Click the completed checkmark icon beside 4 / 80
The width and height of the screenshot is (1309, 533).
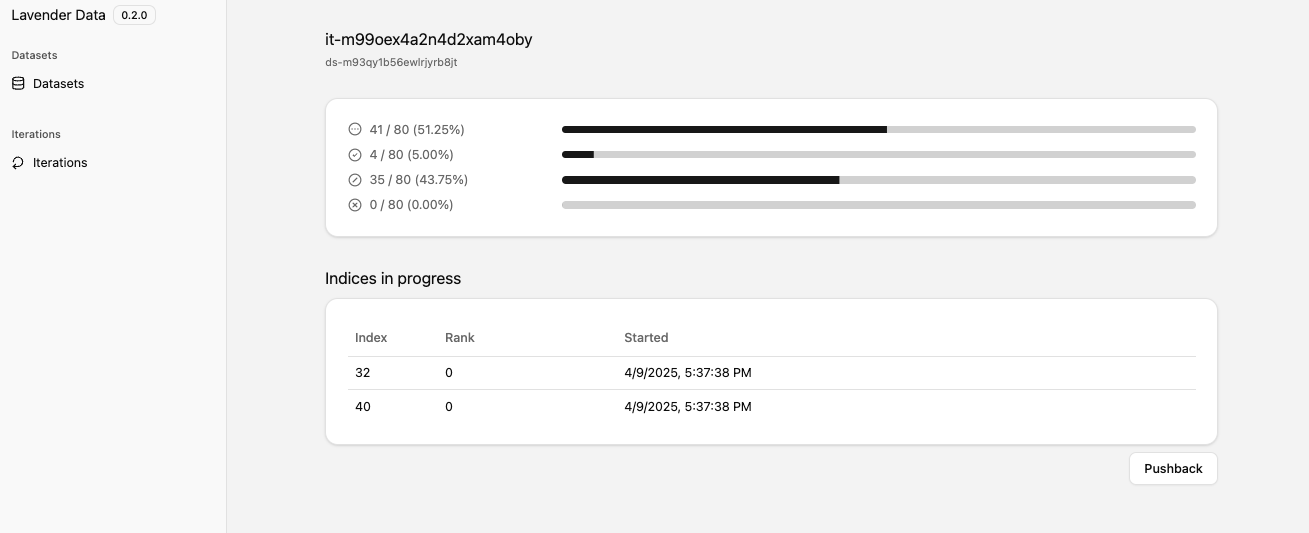pyautogui.click(x=354, y=155)
